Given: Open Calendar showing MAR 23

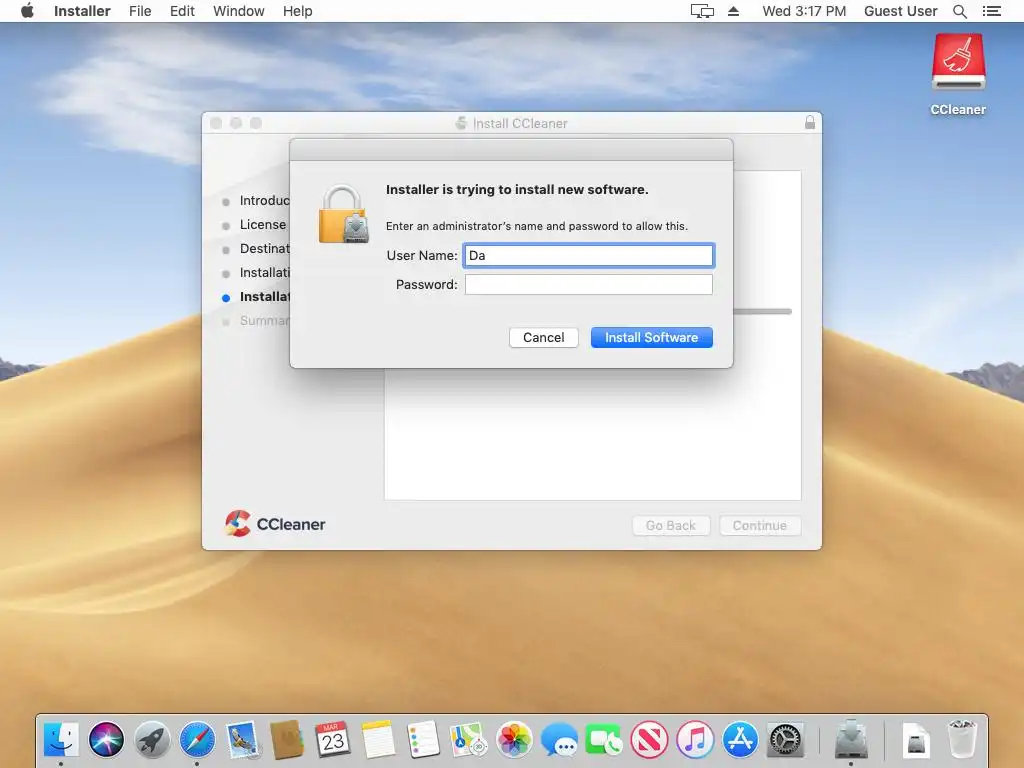Looking at the screenshot, I should click(333, 740).
